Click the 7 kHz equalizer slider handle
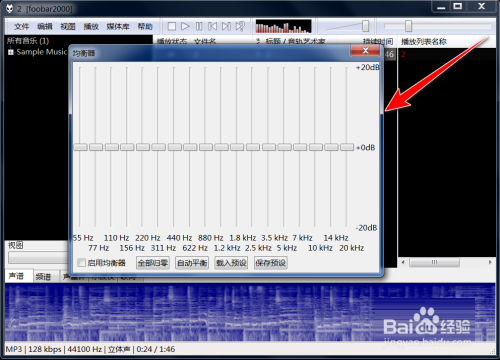500x360 pixels. click(x=300, y=147)
